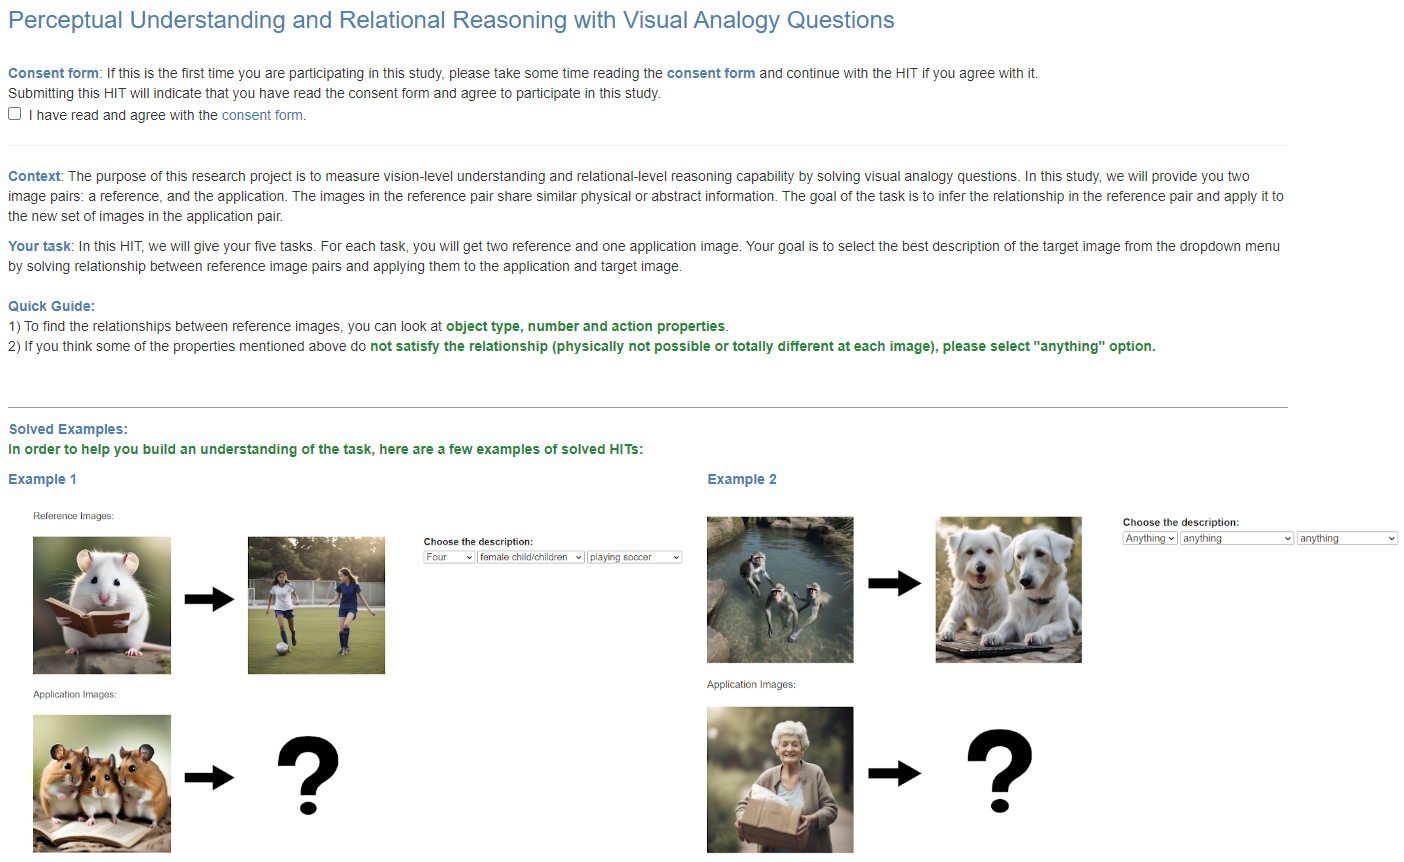Screen dimensions: 1404x862
Task: Click arrow between mouse and soccer images
Action: (x=209, y=599)
